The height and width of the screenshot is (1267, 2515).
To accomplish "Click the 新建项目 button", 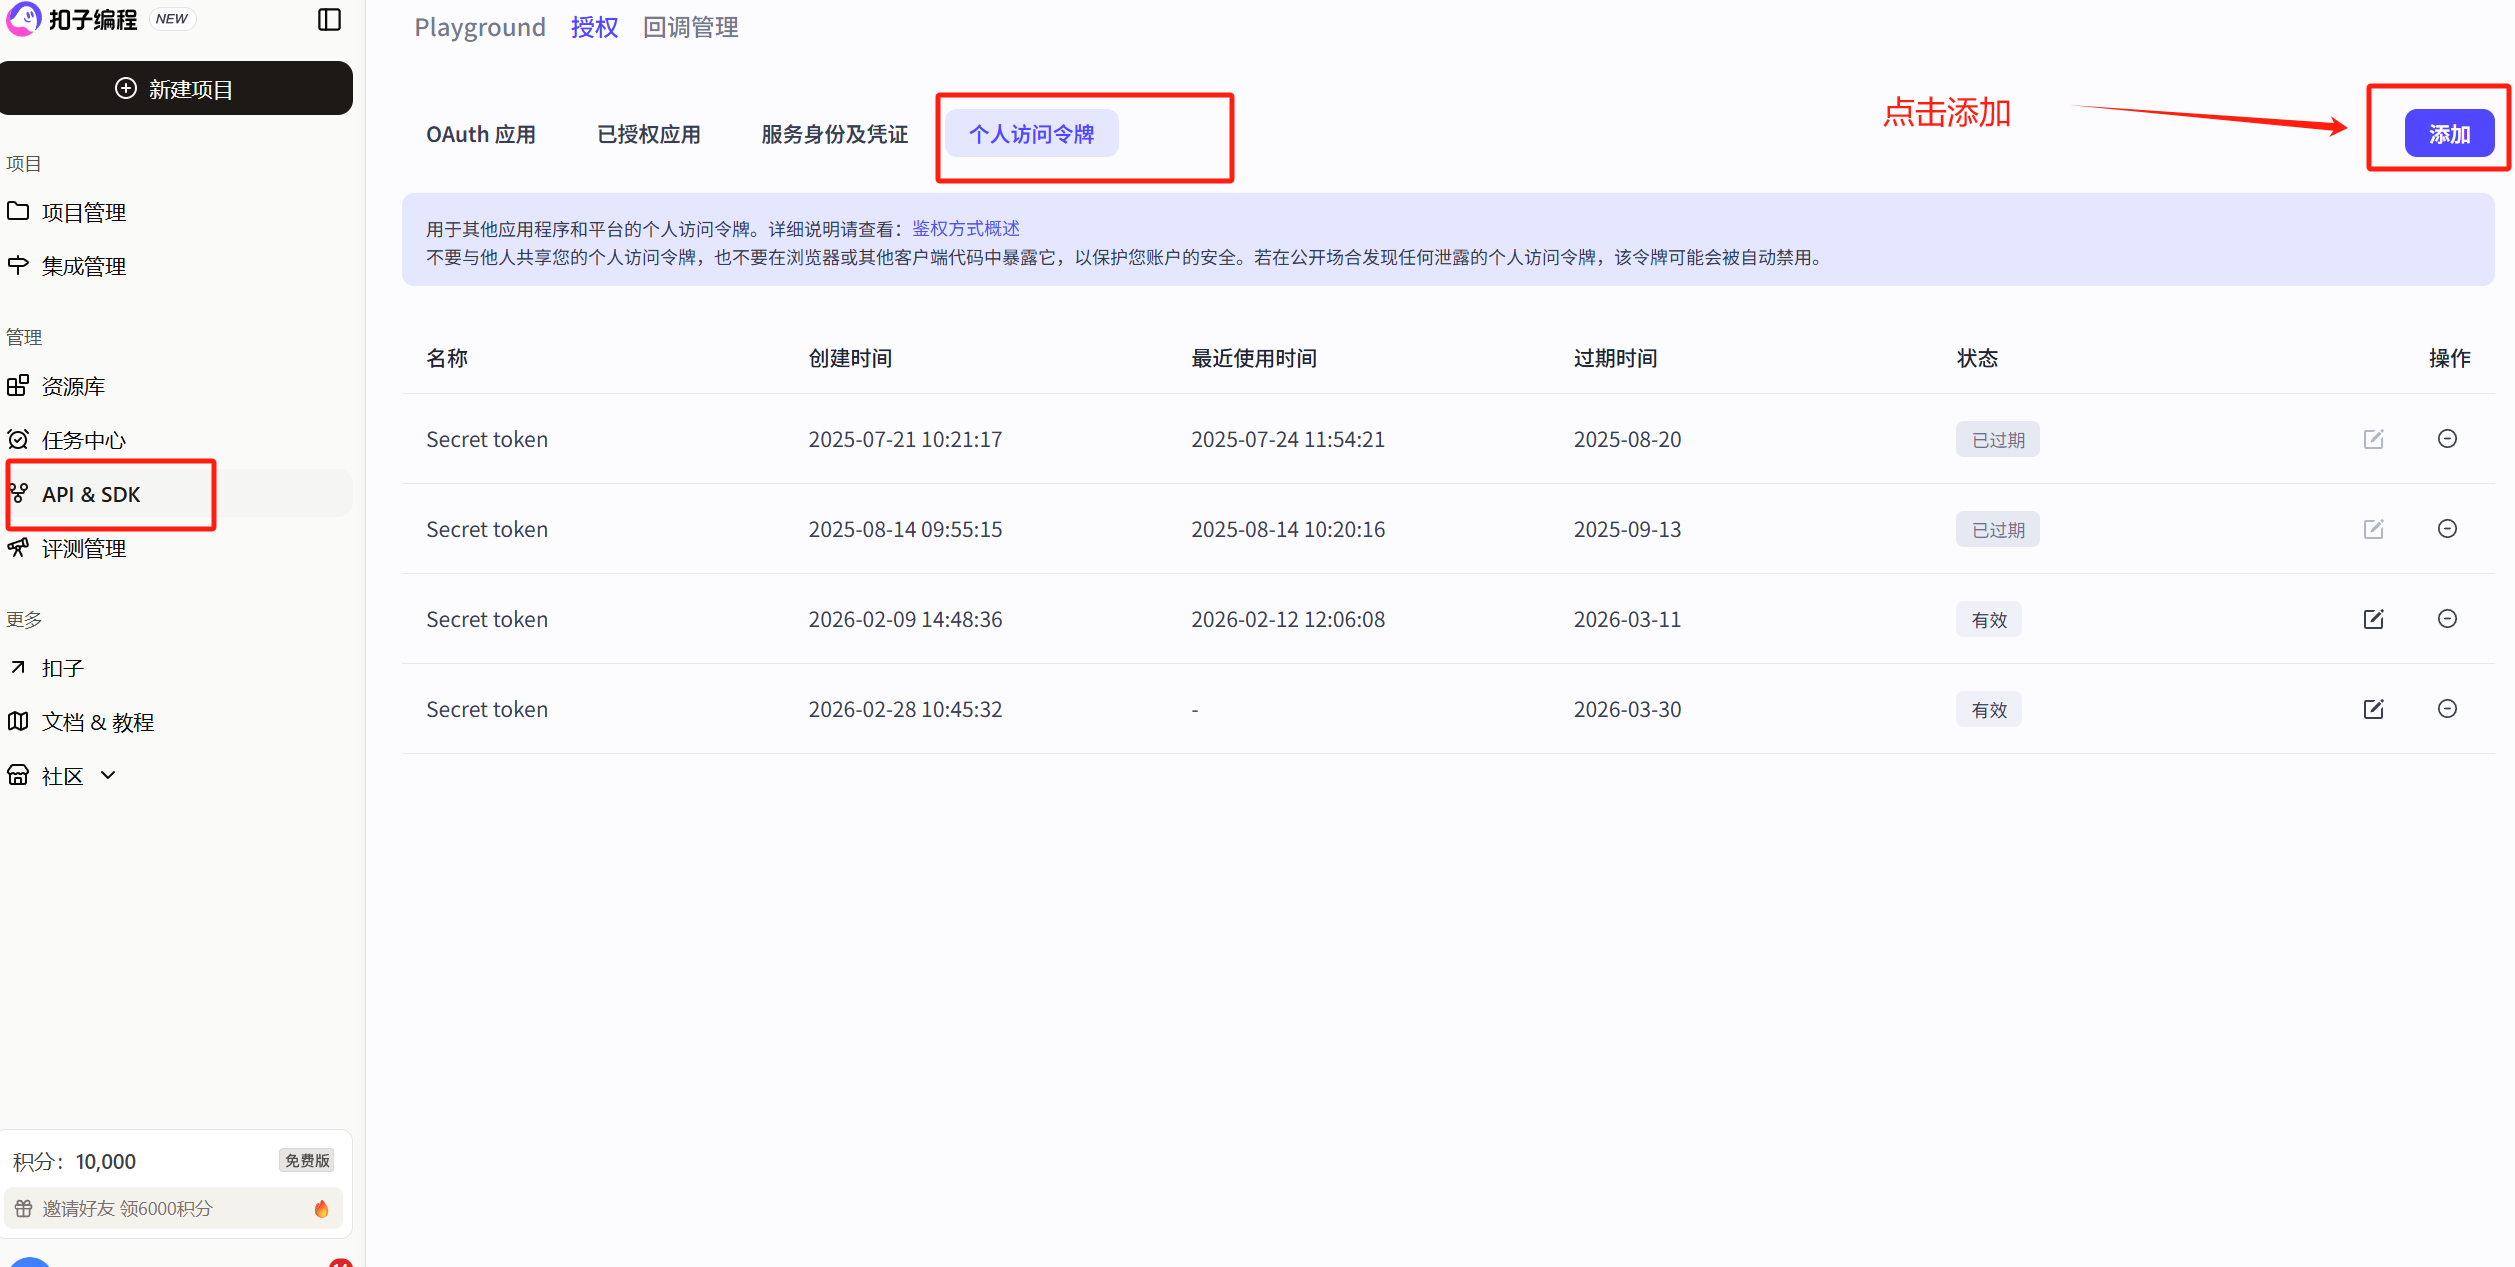I will pyautogui.click(x=176, y=89).
